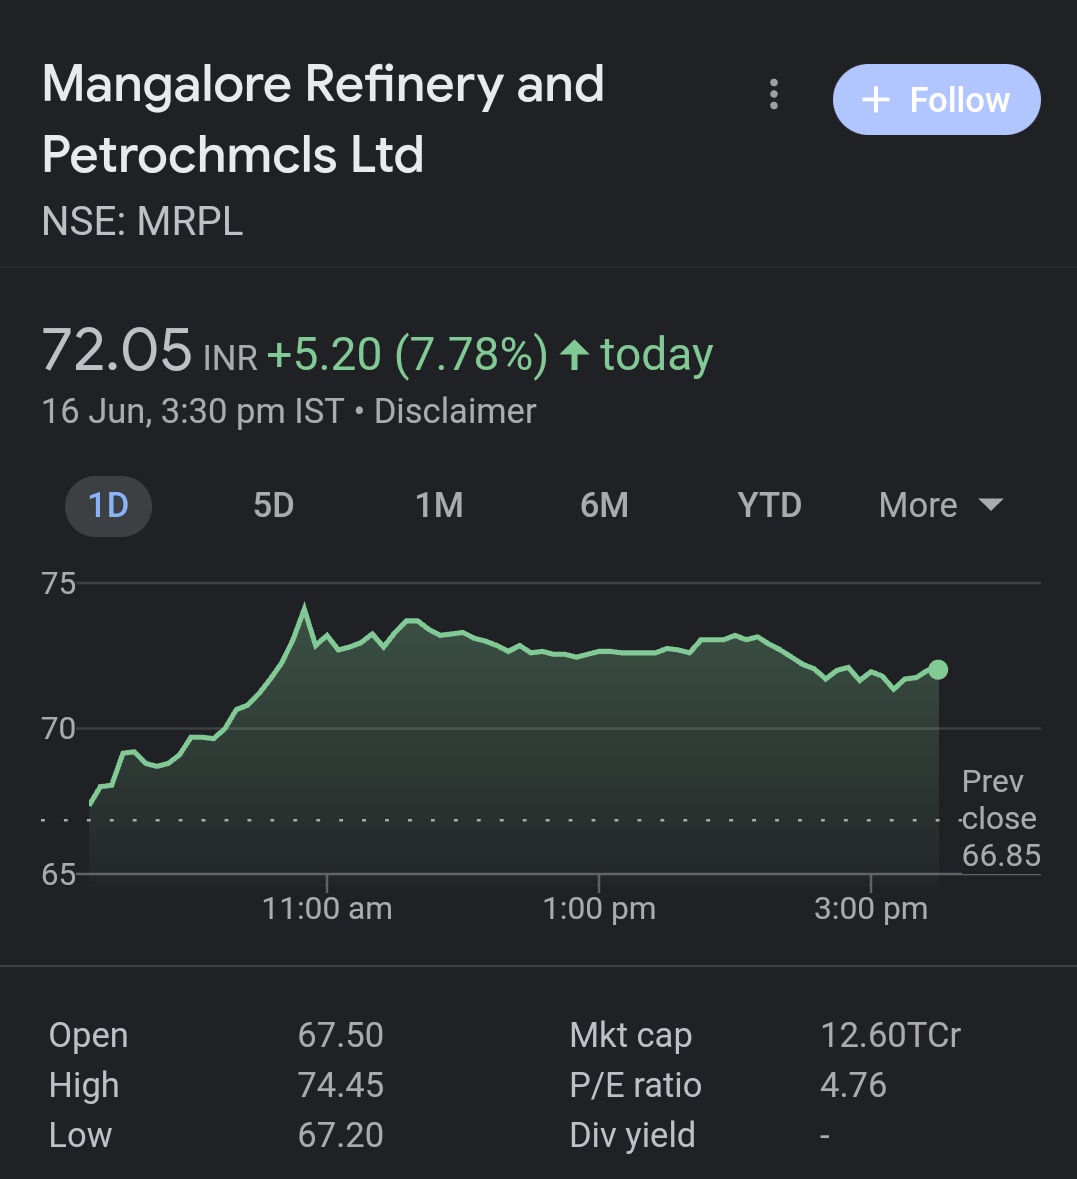Click the 70 y-axis label
Screen dimensions: 1077x1179
click(x=59, y=729)
